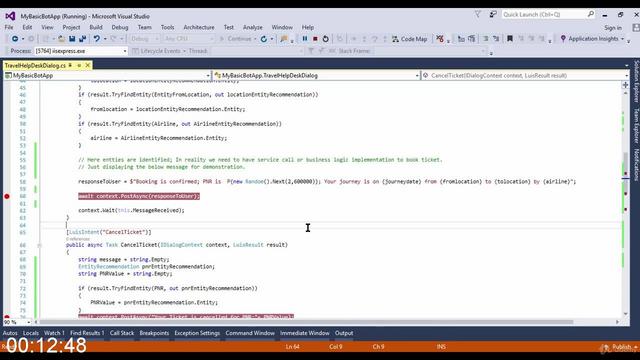Image resolution: width=640 pixels, height=360 pixels.
Task: Click the bookmark toggle icon
Action: [x=510, y=39]
